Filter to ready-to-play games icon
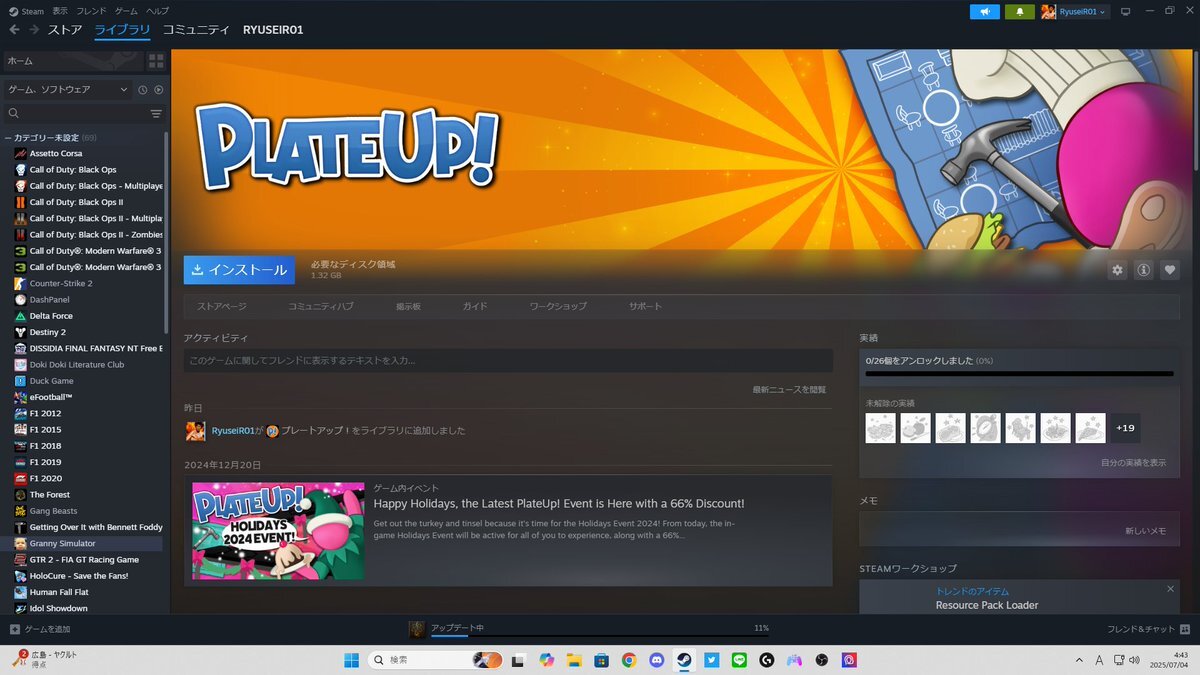 point(158,90)
